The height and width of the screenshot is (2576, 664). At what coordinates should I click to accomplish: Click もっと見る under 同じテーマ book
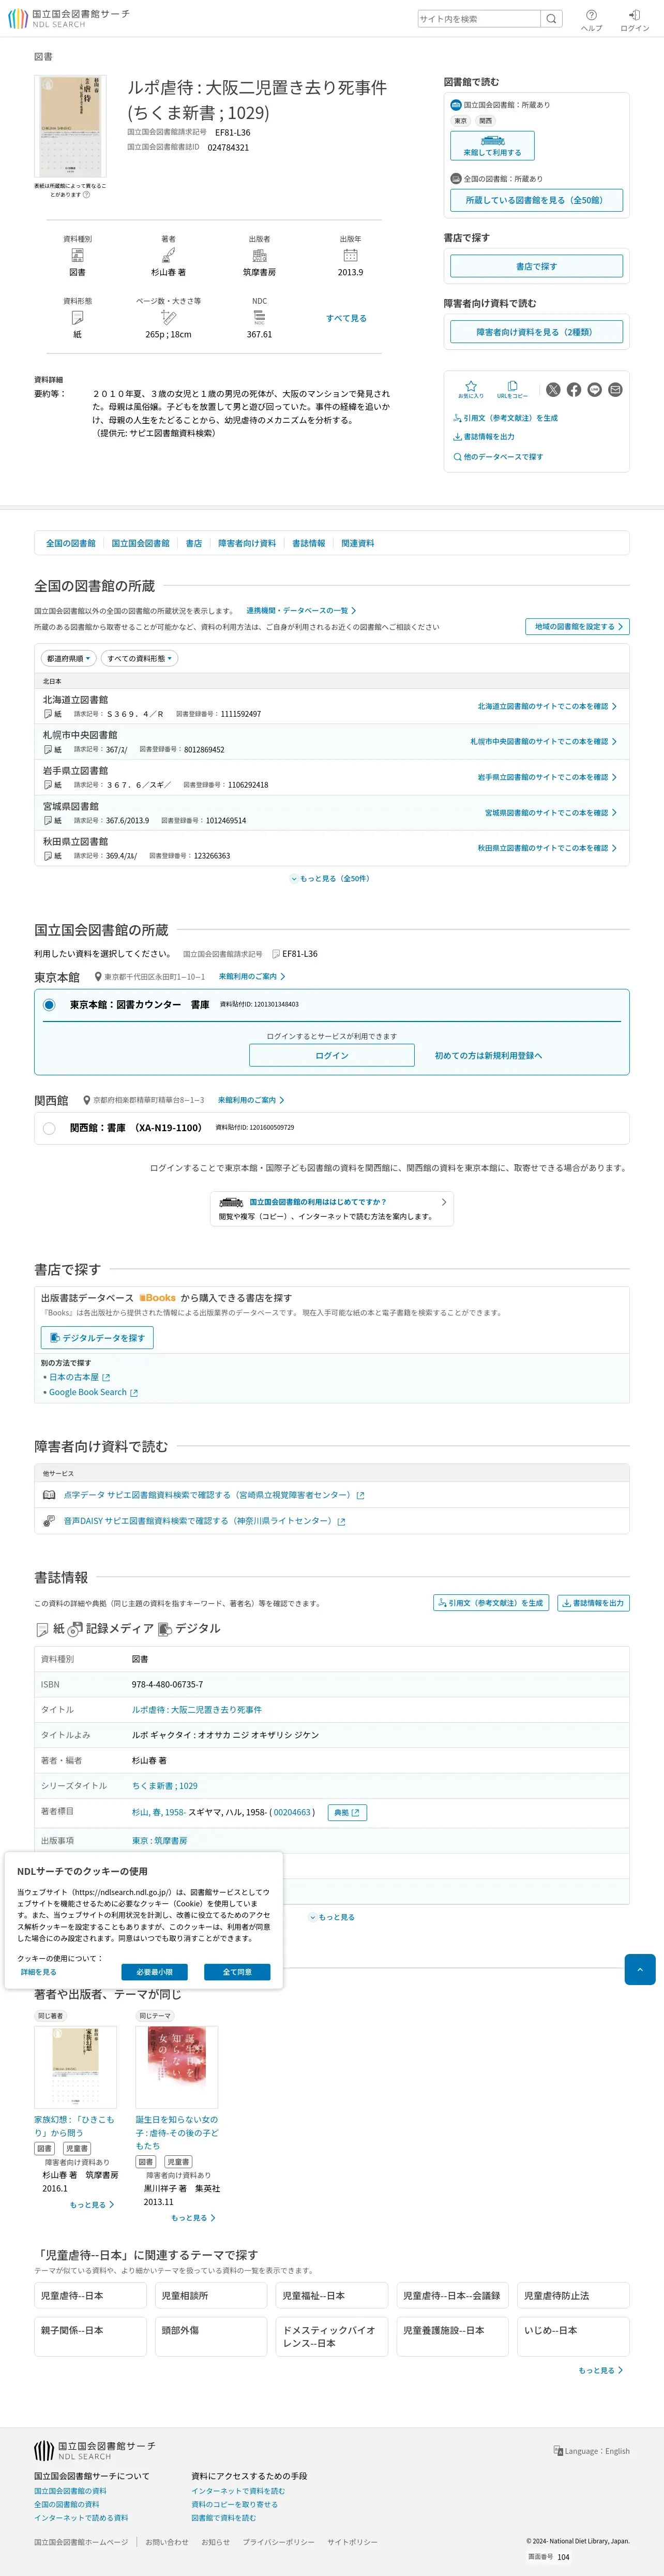(x=193, y=2217)
